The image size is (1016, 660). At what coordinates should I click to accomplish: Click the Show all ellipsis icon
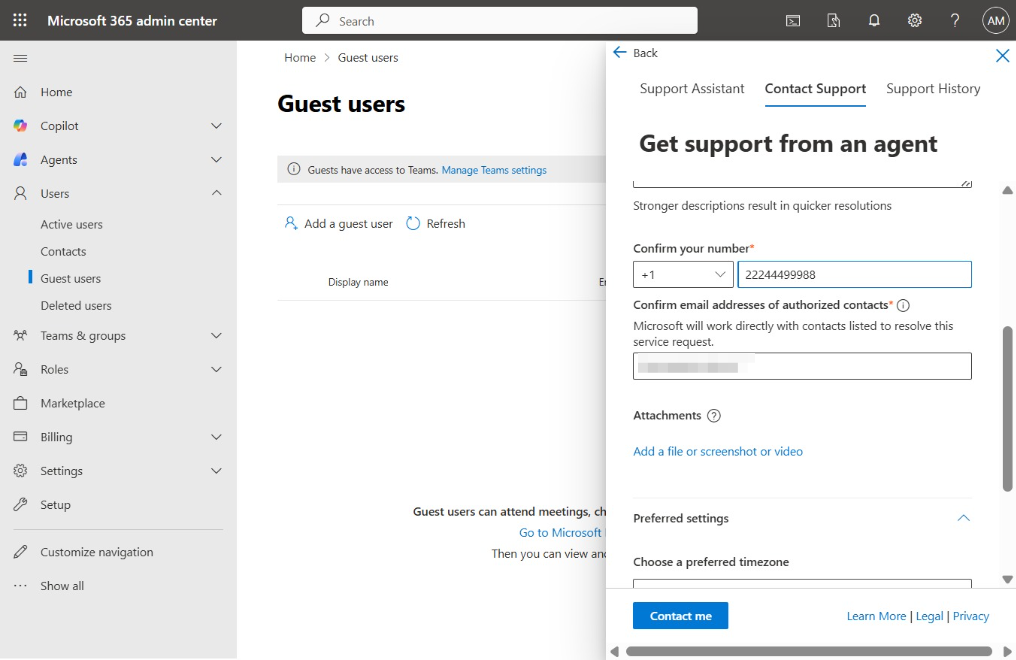click(20, 586)
